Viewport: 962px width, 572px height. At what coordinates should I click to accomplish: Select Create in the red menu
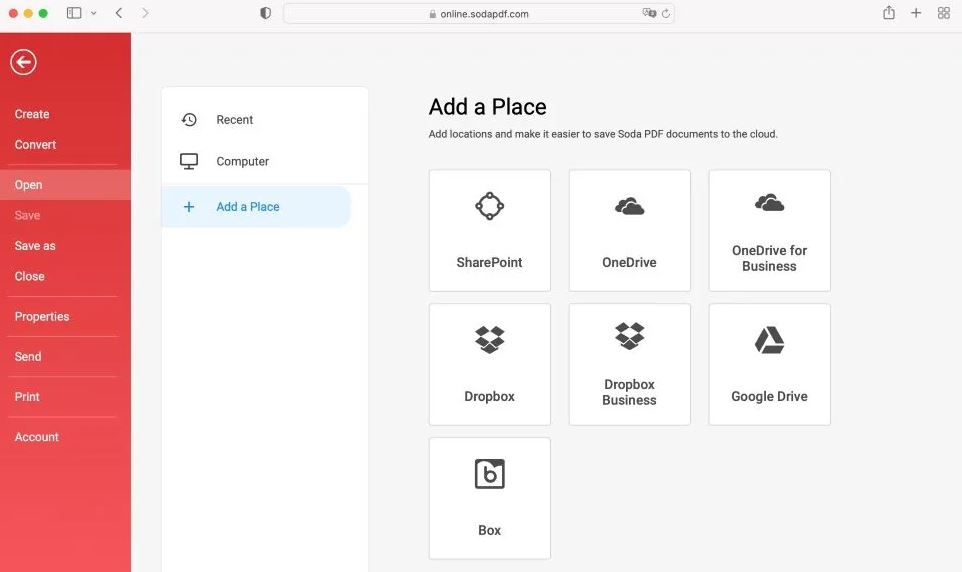point(32,114)
